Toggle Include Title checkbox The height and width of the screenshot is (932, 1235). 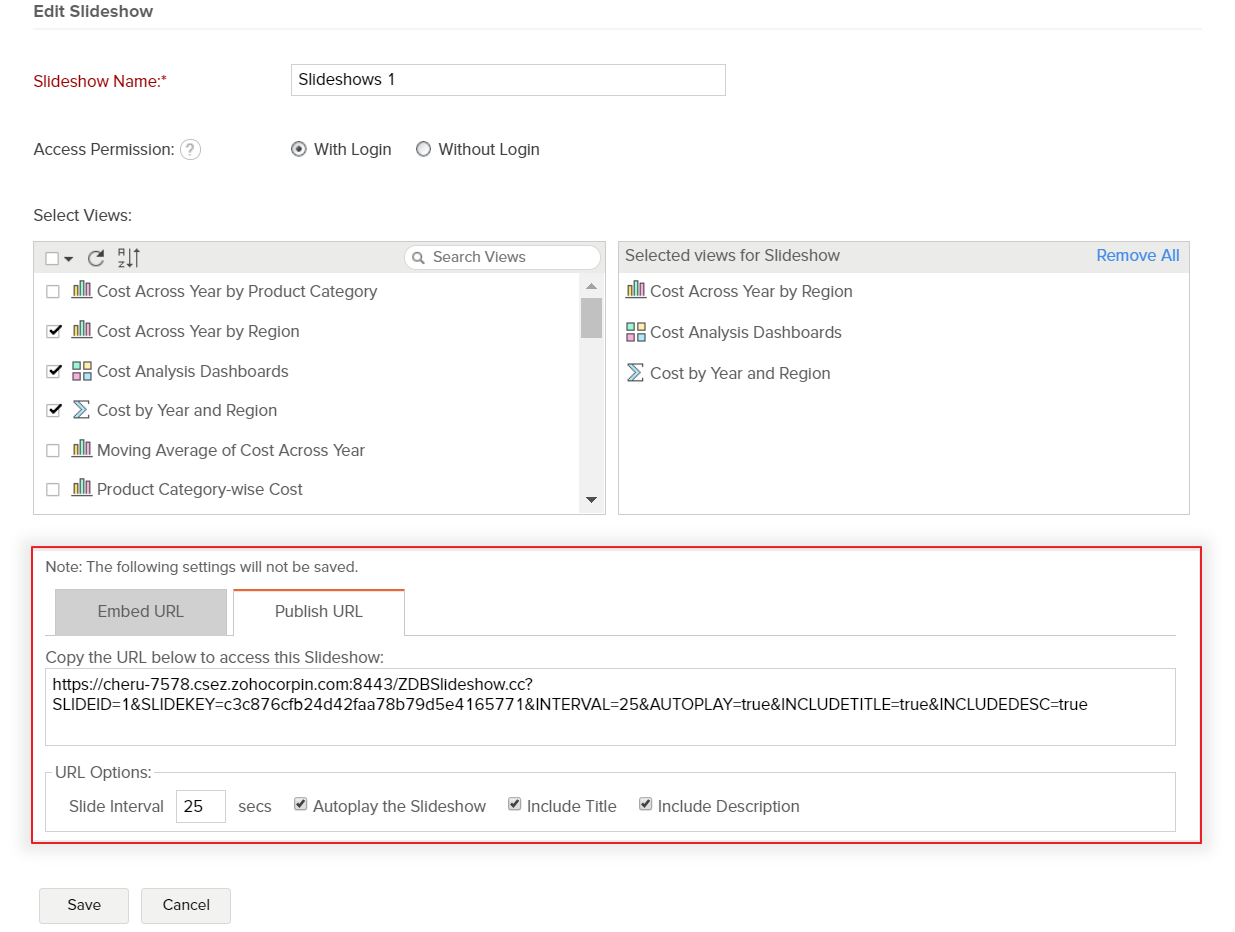click(x=514, y=804)
